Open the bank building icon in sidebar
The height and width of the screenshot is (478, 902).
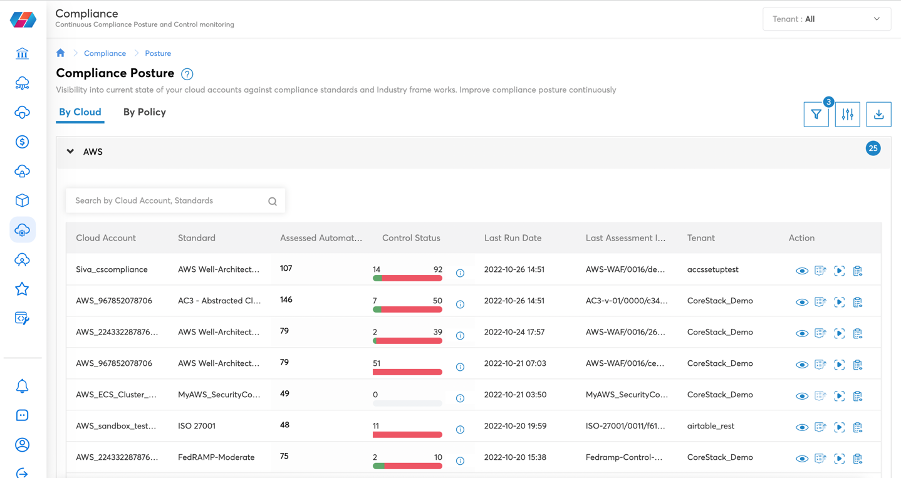[22, 54]
